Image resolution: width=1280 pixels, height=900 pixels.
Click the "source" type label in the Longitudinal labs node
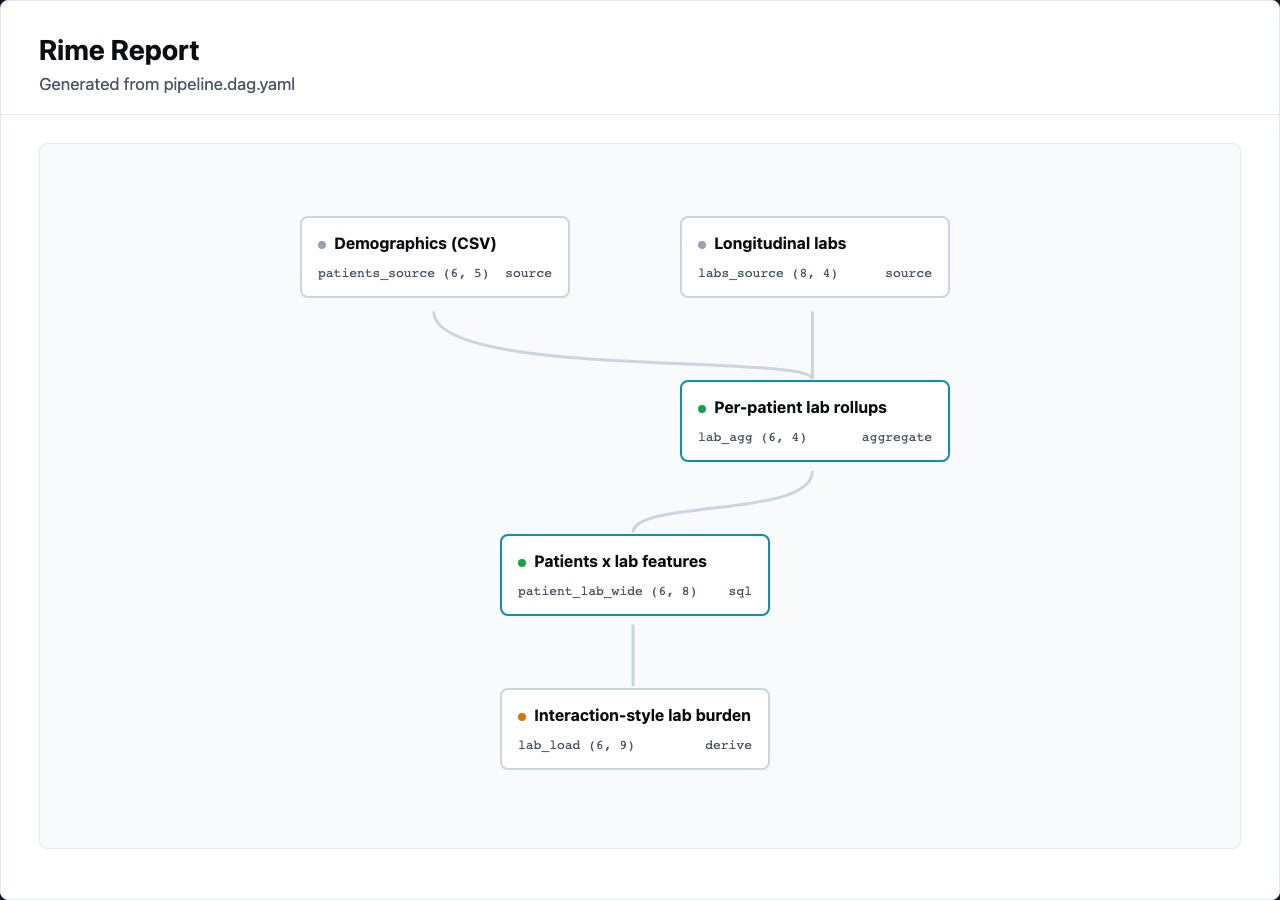pos(908,273)
